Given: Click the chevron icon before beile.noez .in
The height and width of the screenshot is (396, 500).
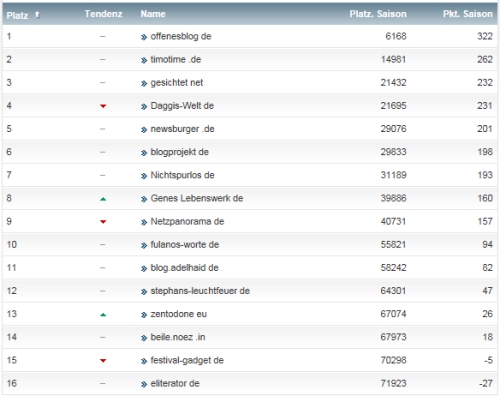Looking at the screenshot, I should click(x=144, y=338).
